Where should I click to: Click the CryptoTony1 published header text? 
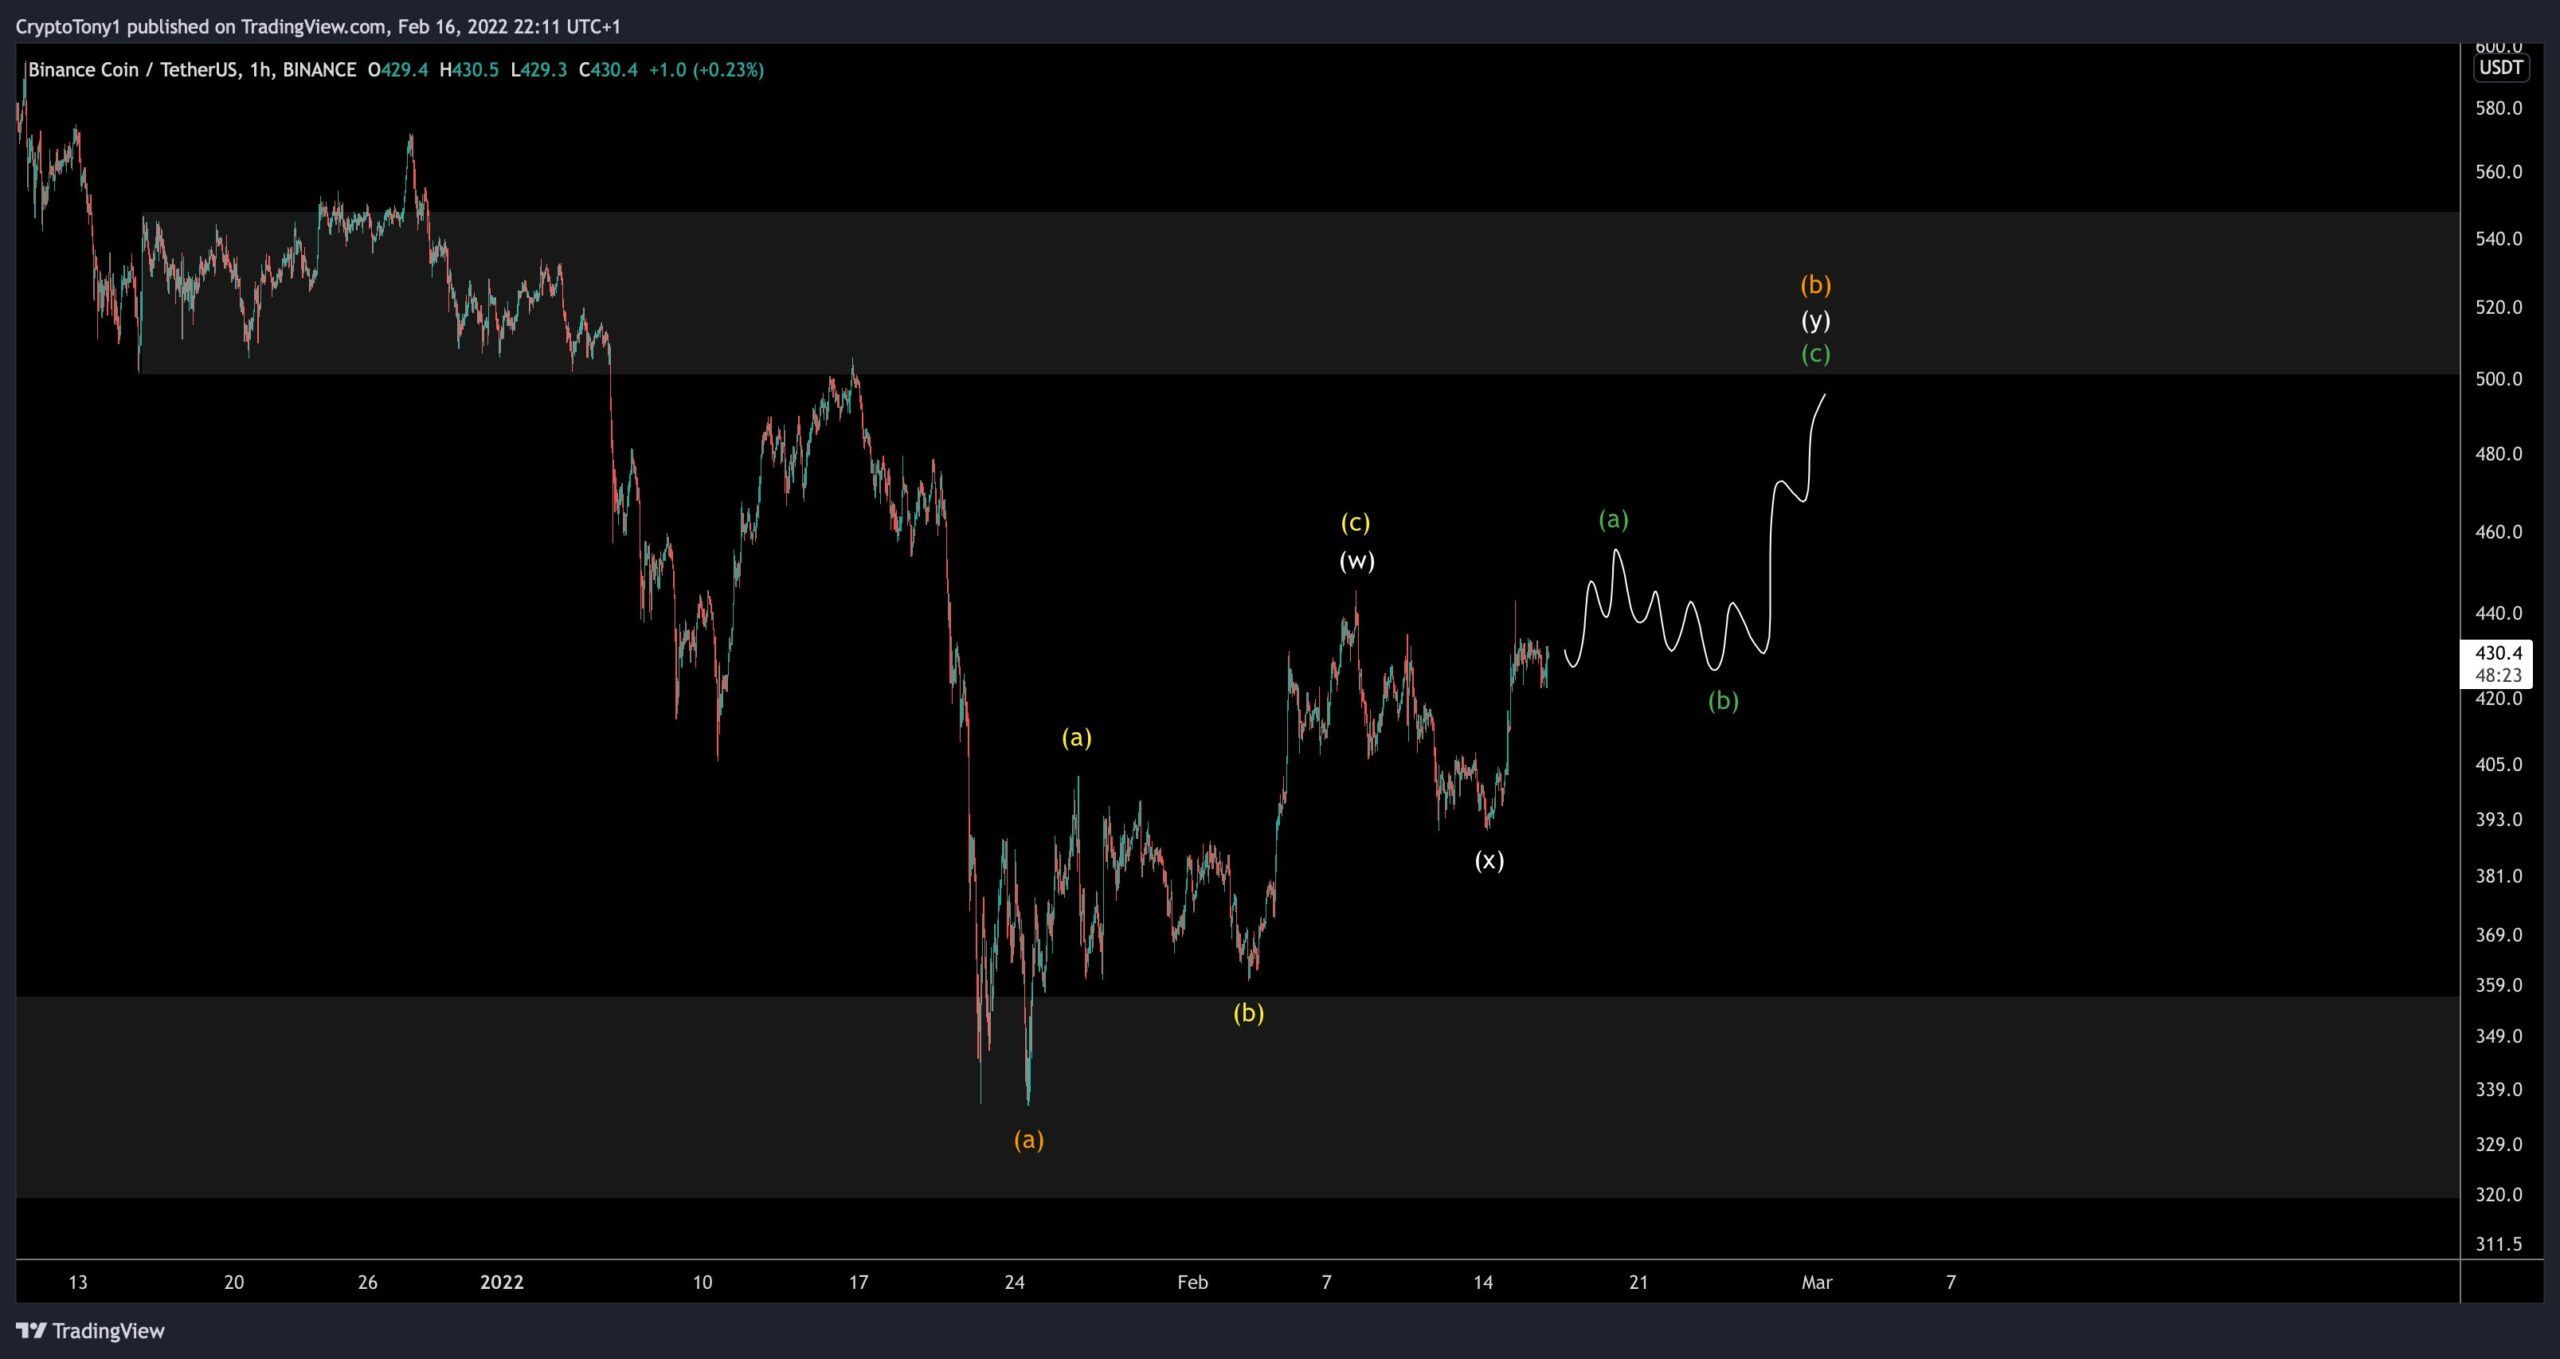318,26
